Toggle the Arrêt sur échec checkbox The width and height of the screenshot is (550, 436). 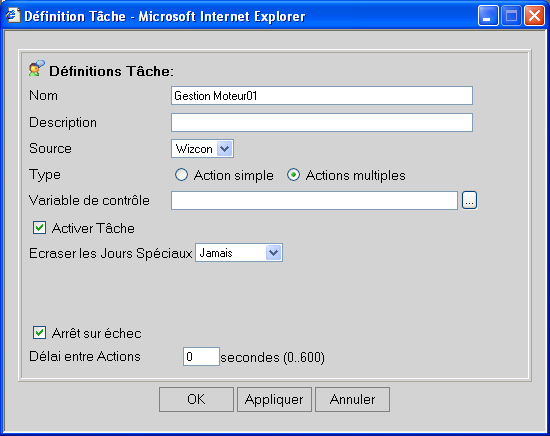[39, 333]
